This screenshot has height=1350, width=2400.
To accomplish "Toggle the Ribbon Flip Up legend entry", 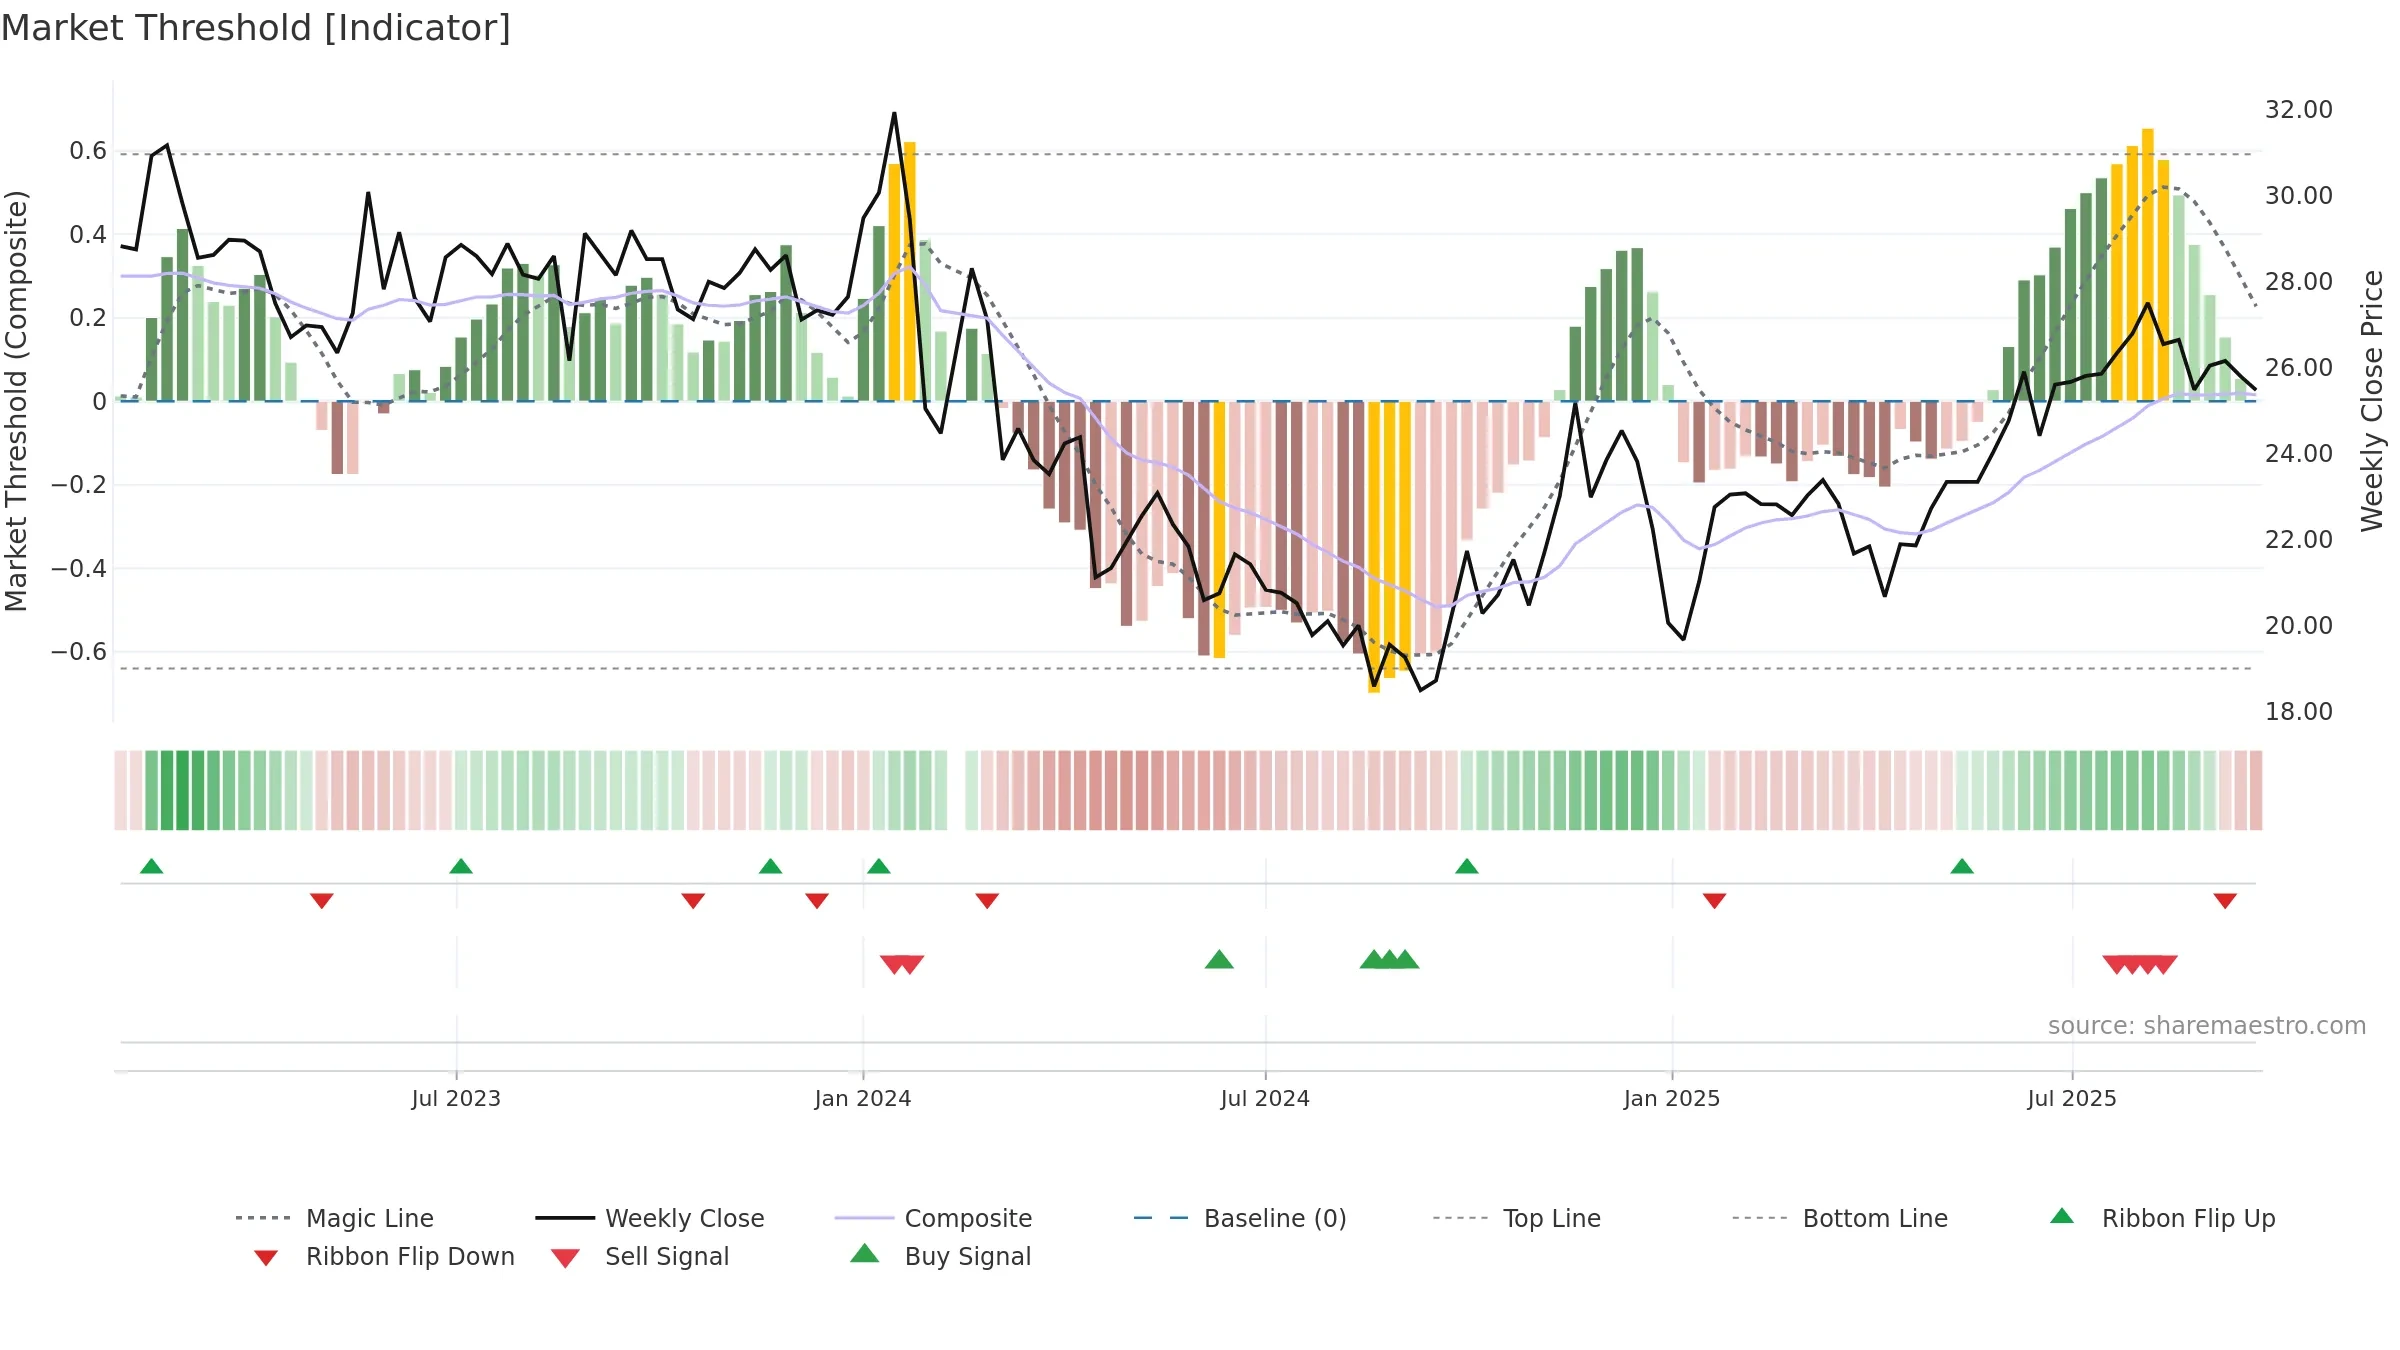I will point(2162,1218).
